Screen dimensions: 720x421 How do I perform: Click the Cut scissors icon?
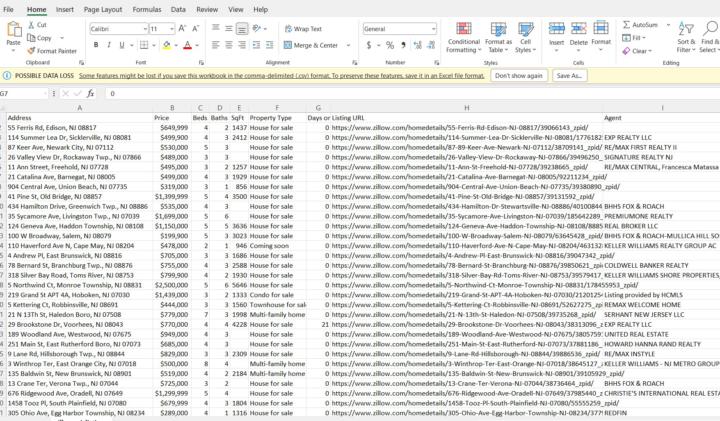click(x=31, y=25)
